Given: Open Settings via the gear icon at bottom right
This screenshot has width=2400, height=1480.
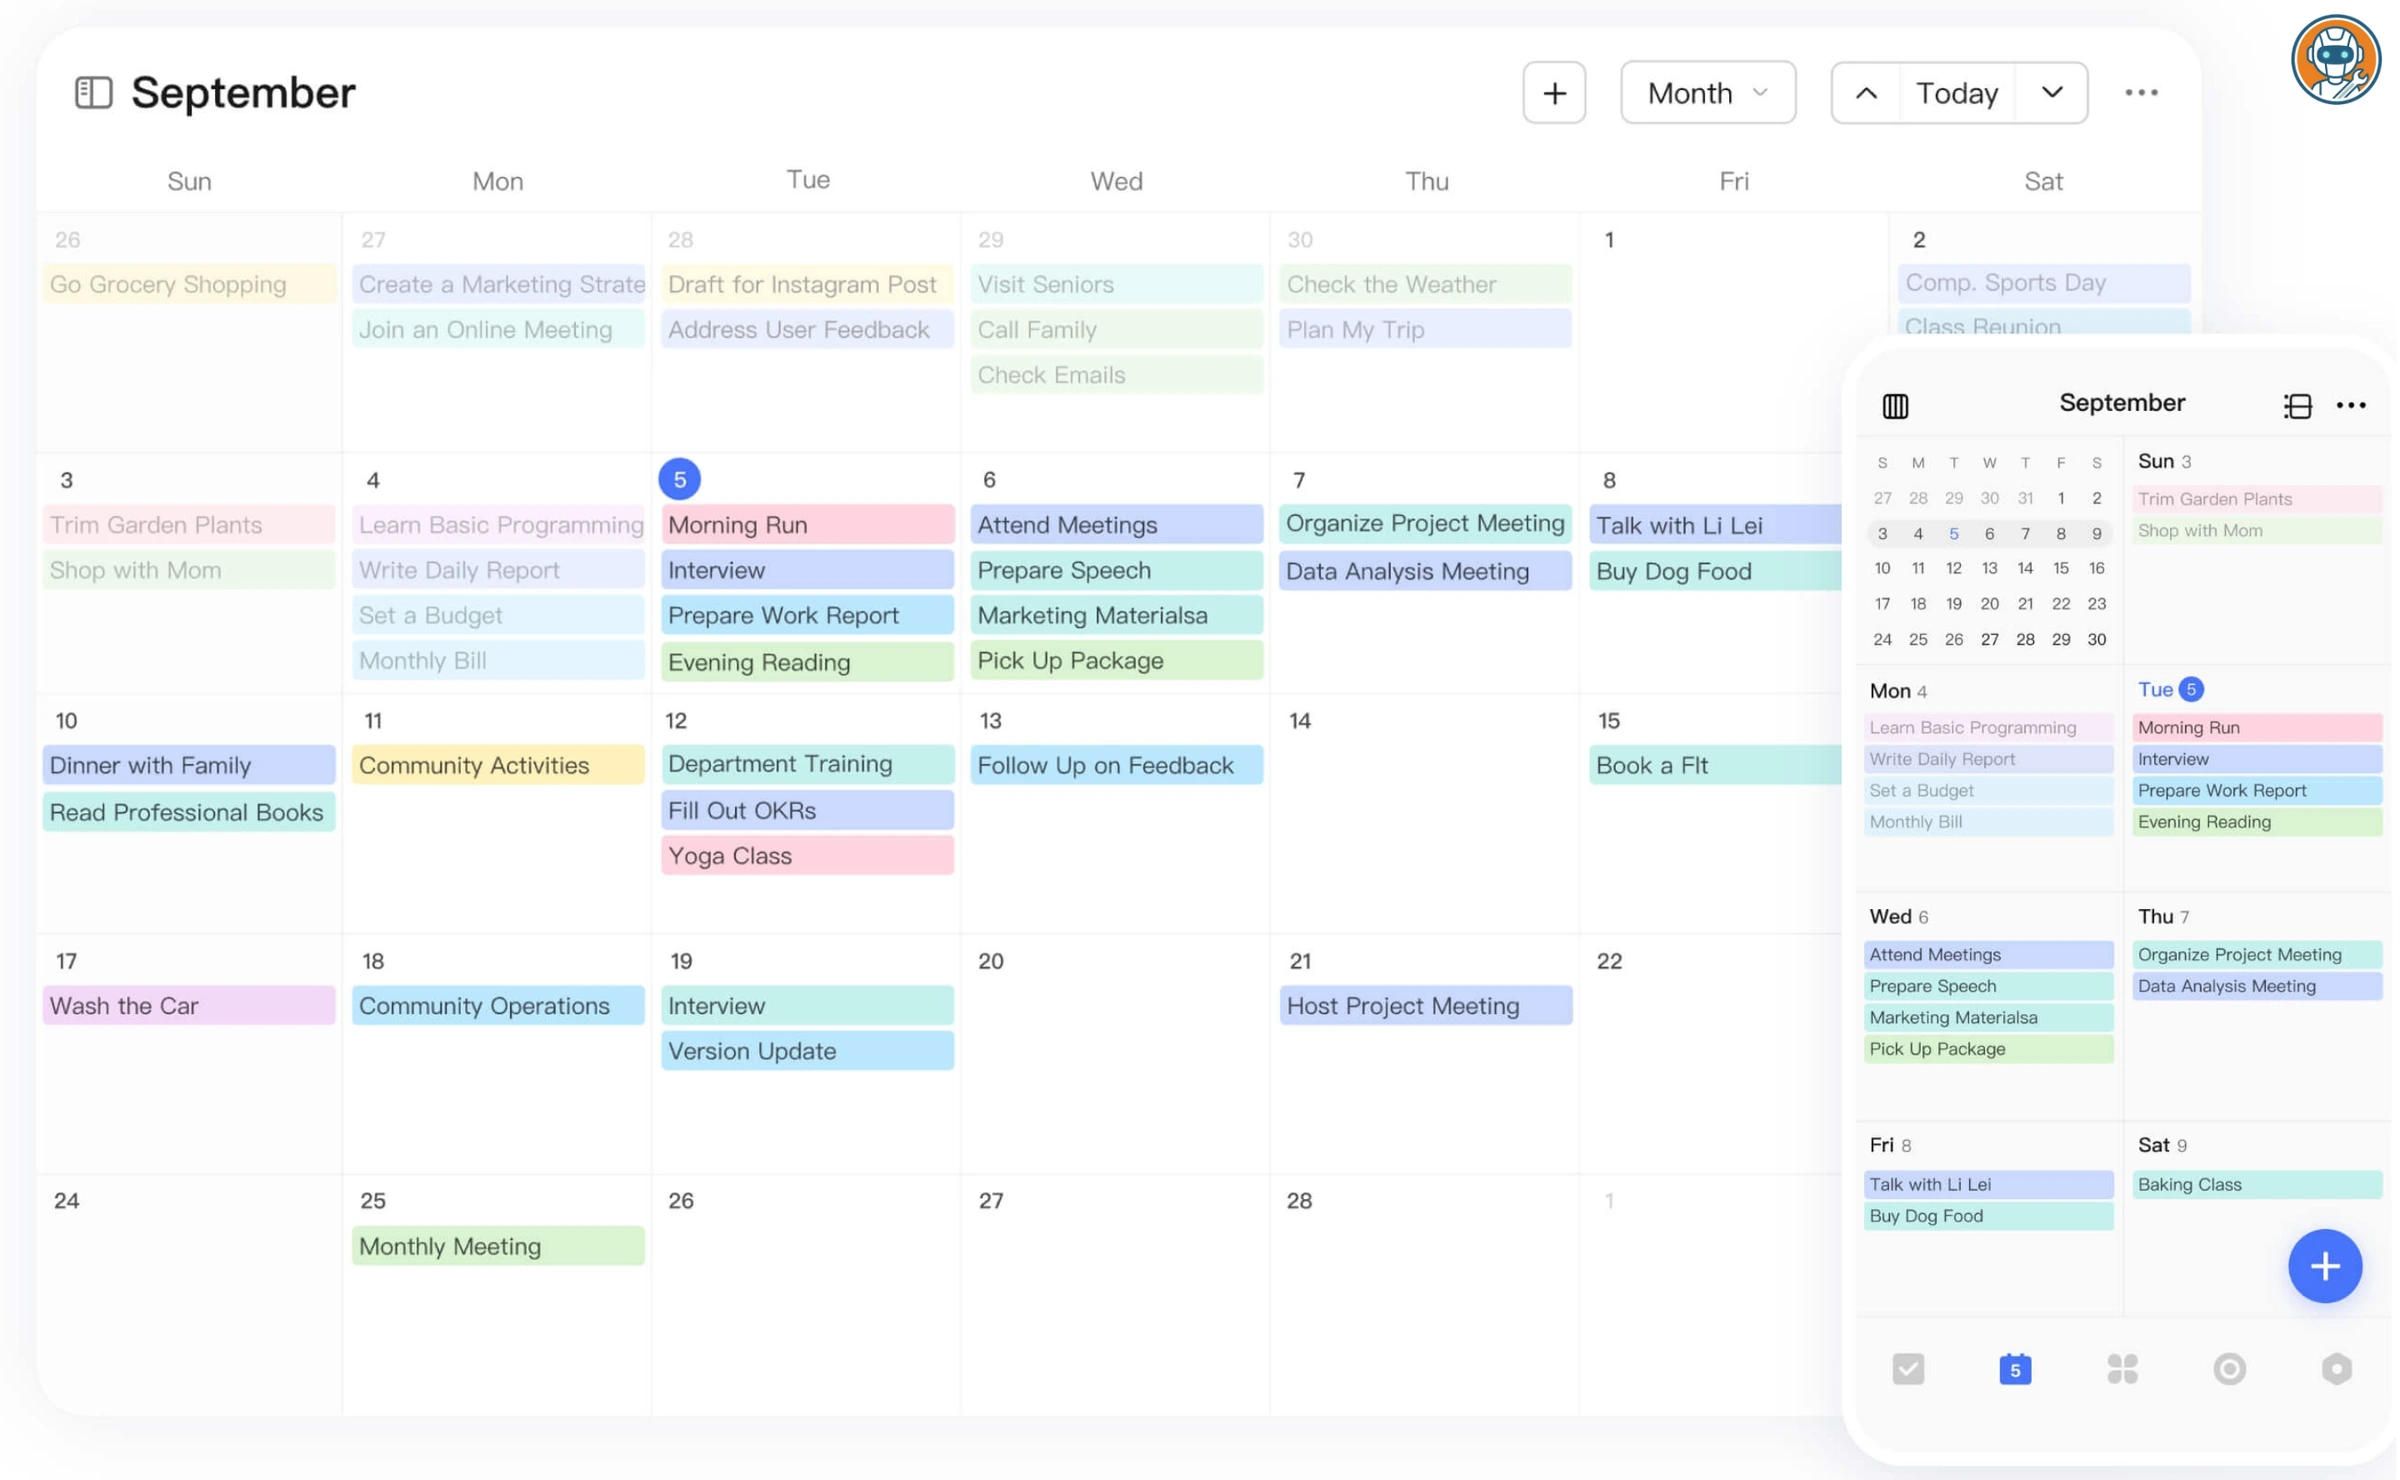Looking at the screenshot, I should click(2337, 1369).
